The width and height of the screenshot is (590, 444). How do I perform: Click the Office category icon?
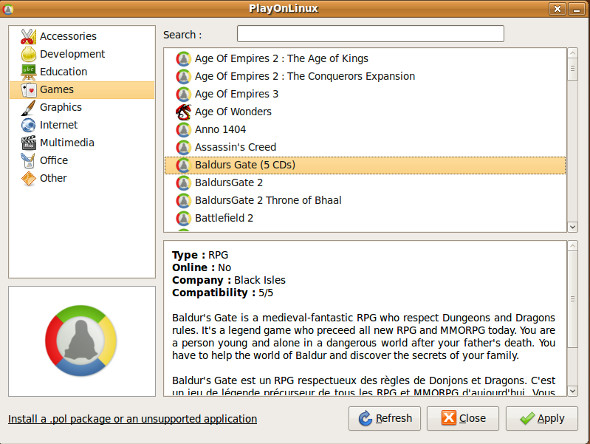[28, 160]
